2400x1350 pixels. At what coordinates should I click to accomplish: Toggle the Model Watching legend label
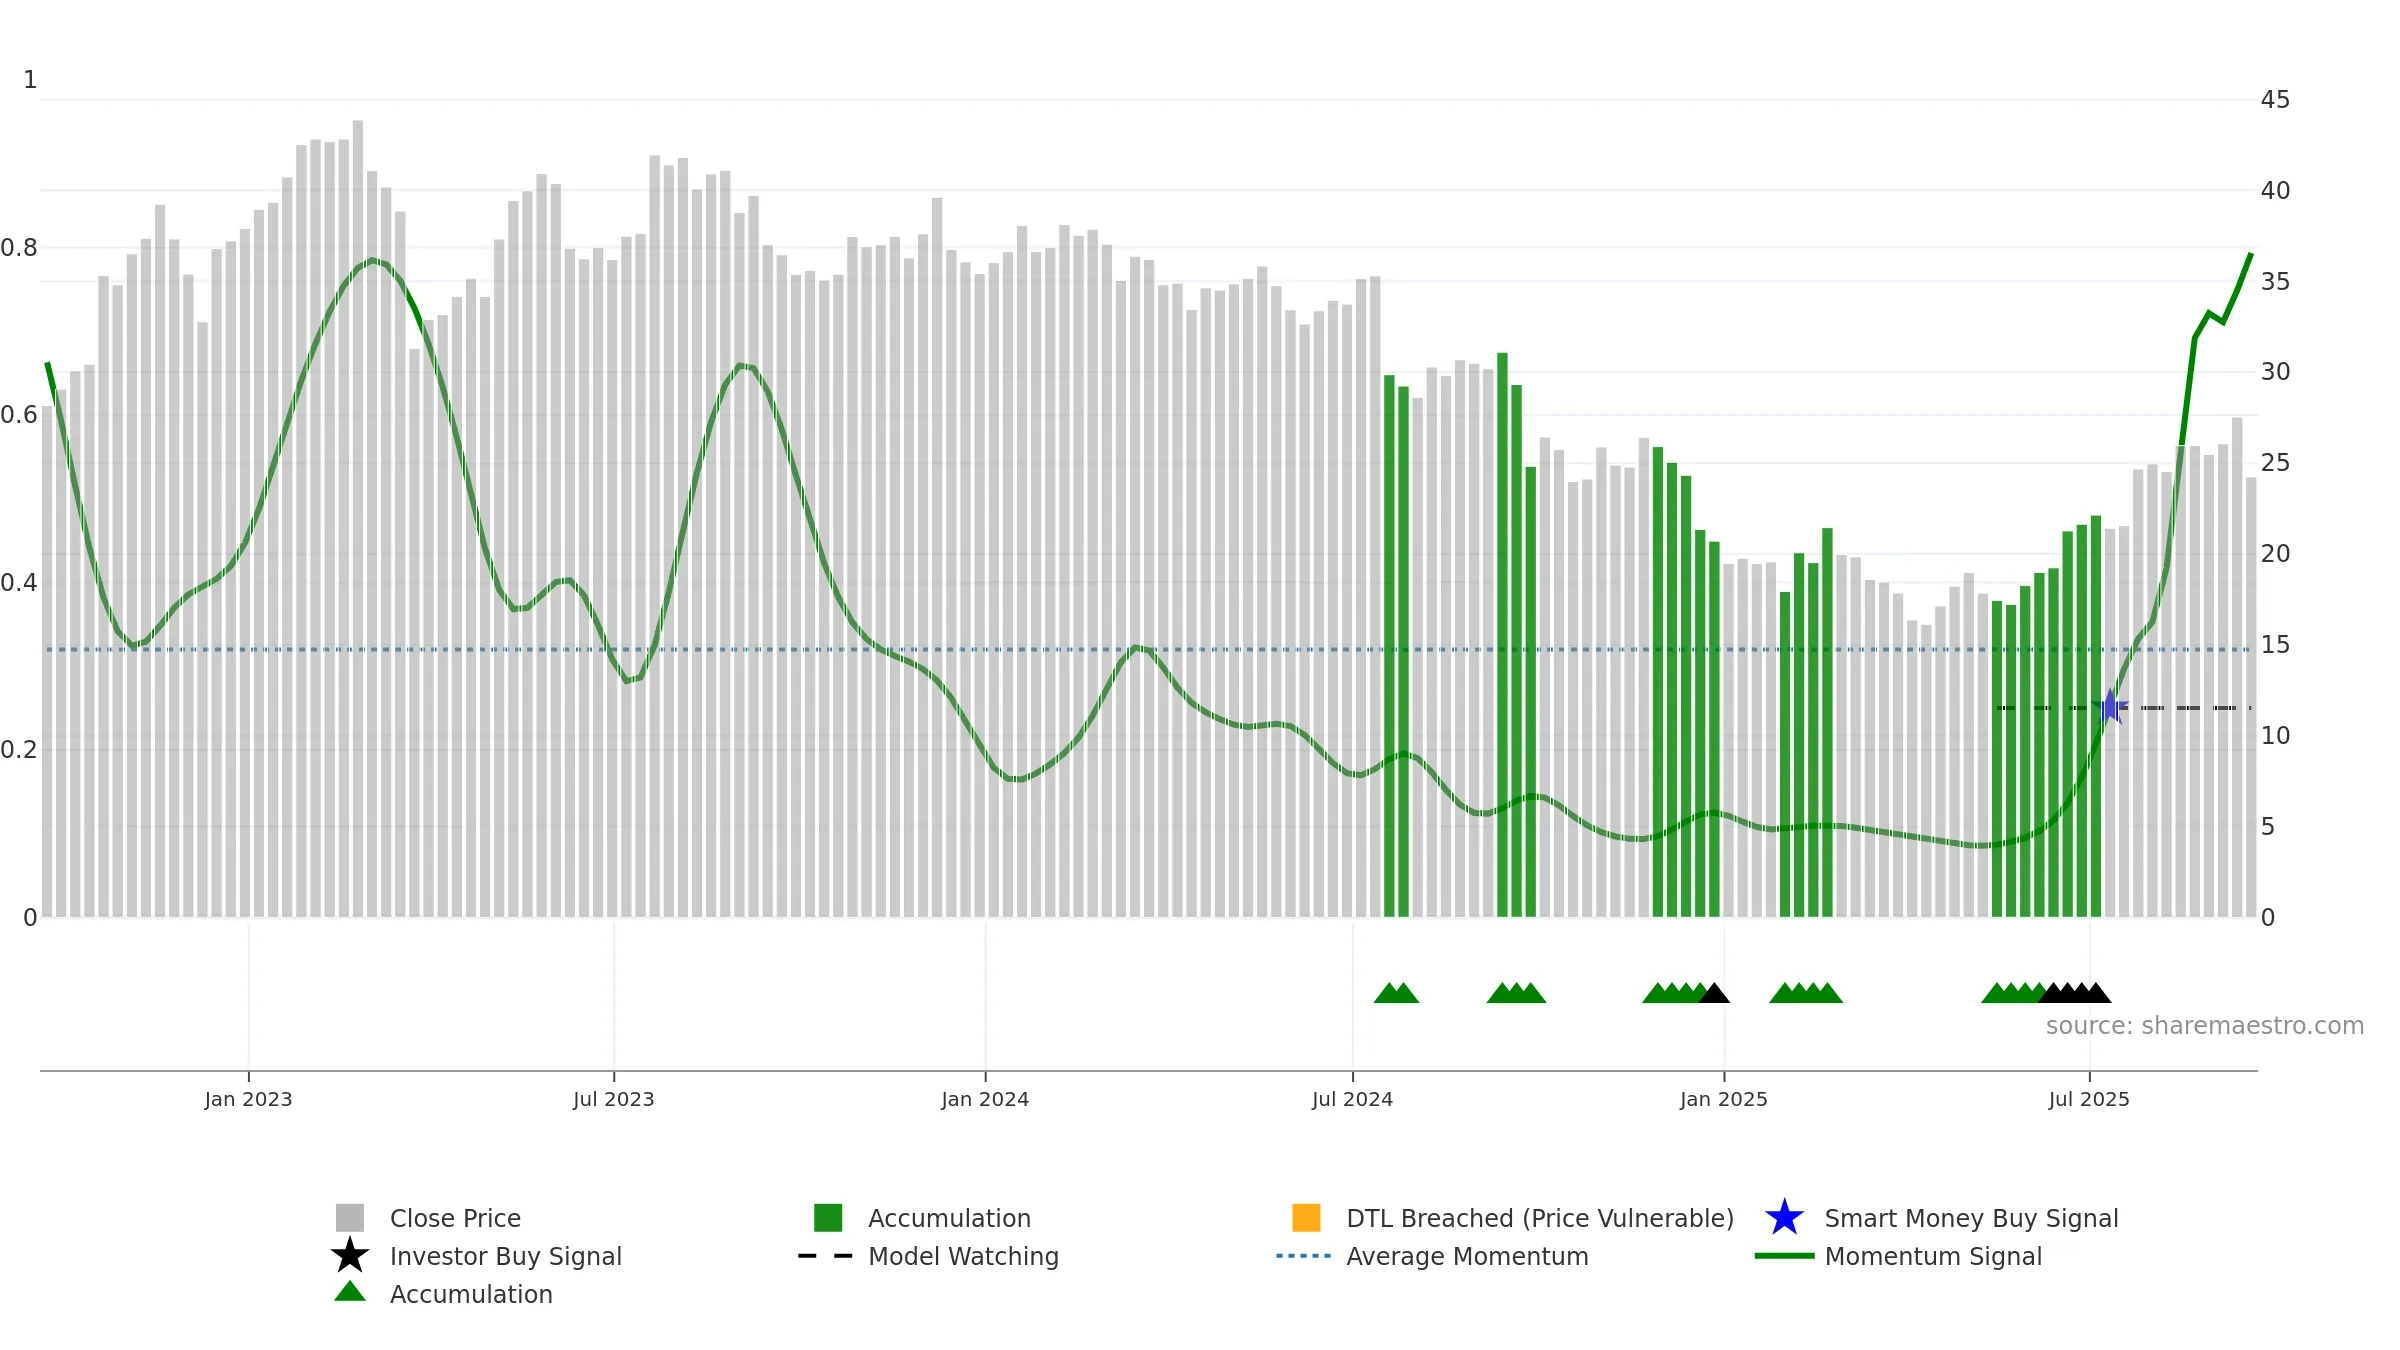(963, 1256)
